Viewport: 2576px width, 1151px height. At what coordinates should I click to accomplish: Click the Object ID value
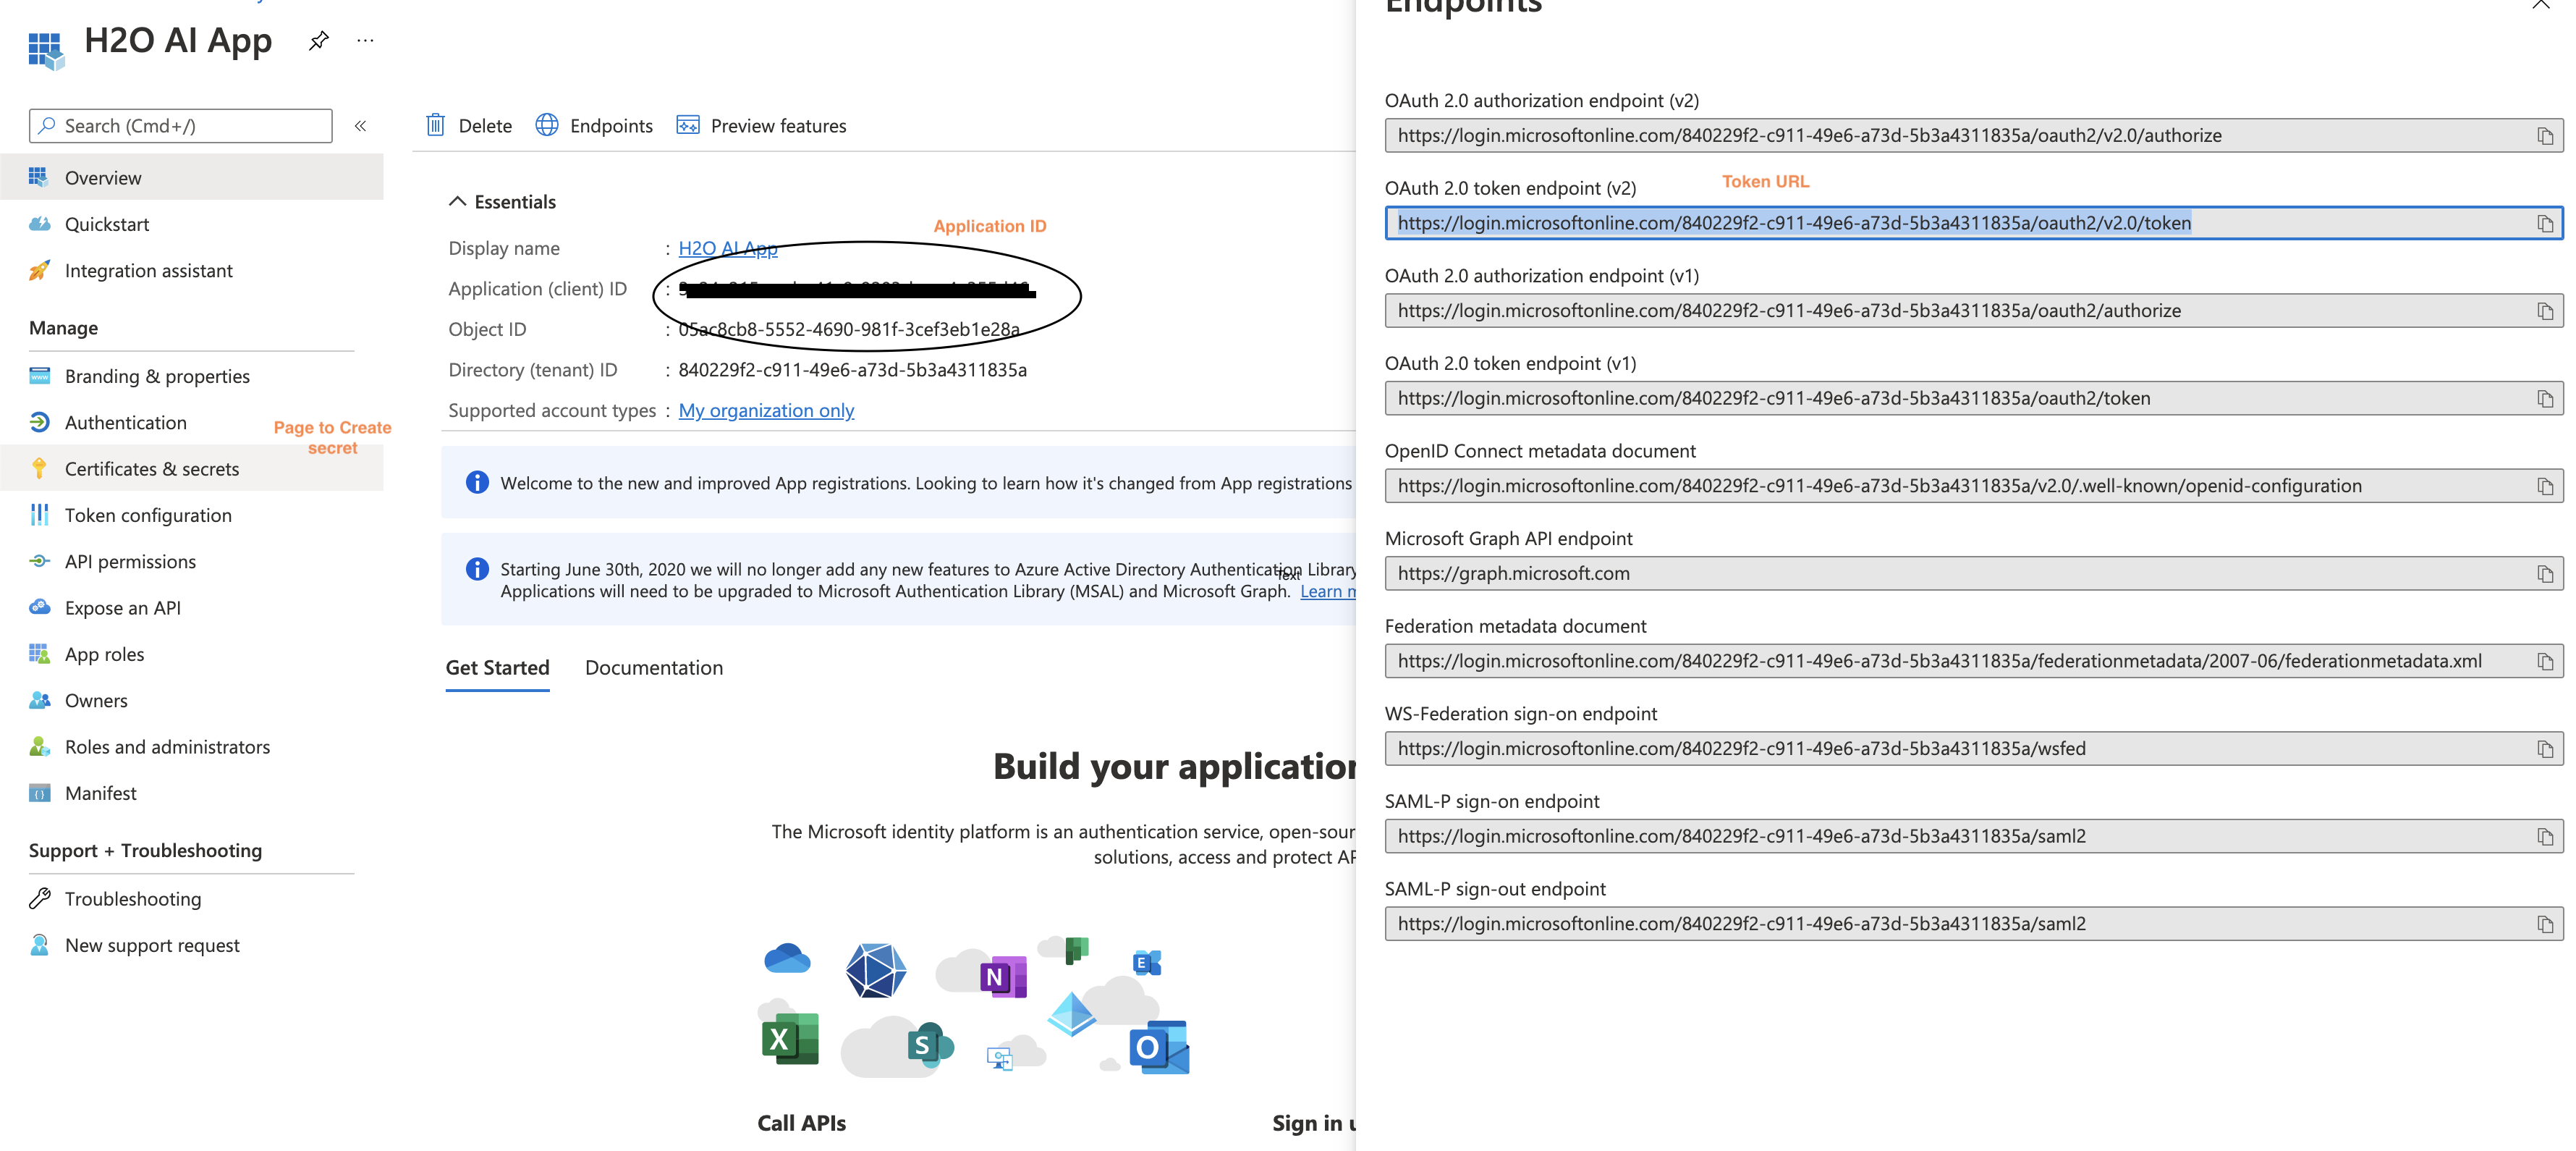point(849,329)
